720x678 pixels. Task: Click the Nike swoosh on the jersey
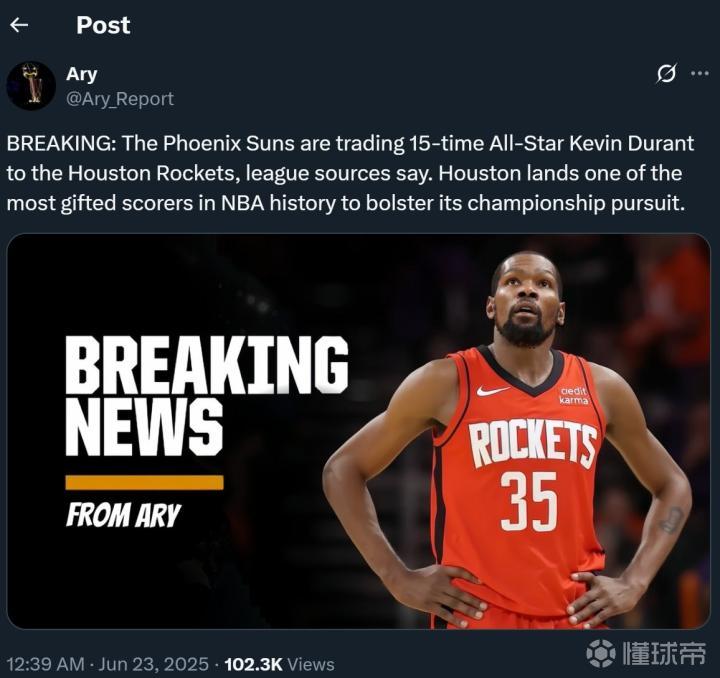[x=492, y=391]
